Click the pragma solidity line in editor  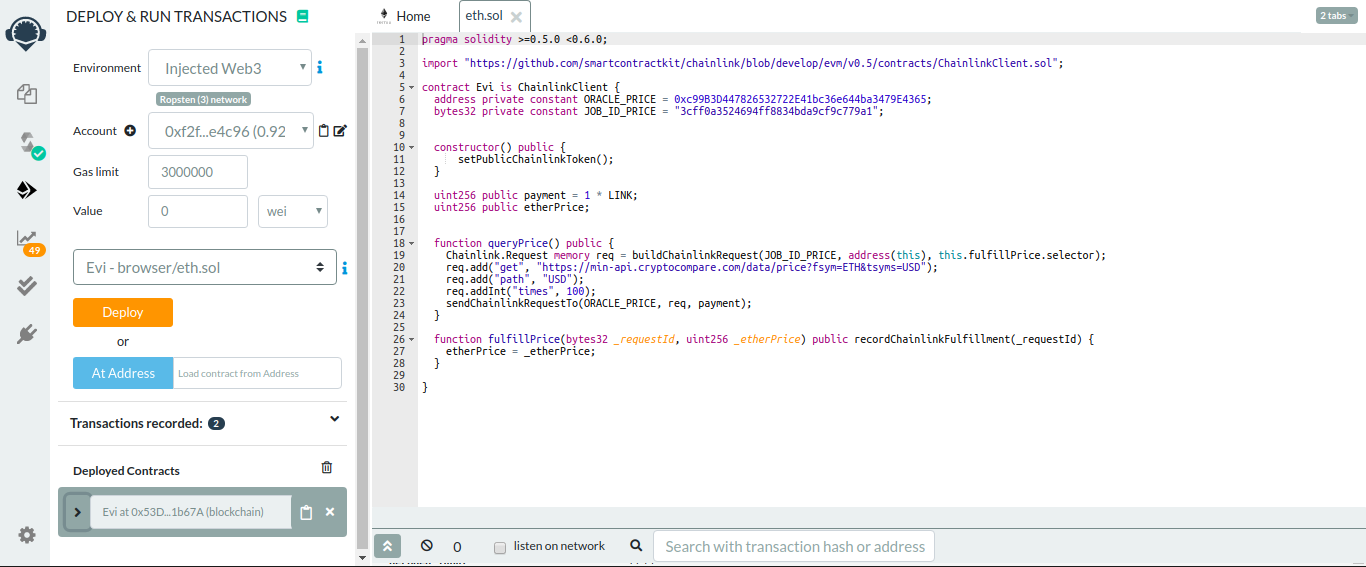point(514,39)
